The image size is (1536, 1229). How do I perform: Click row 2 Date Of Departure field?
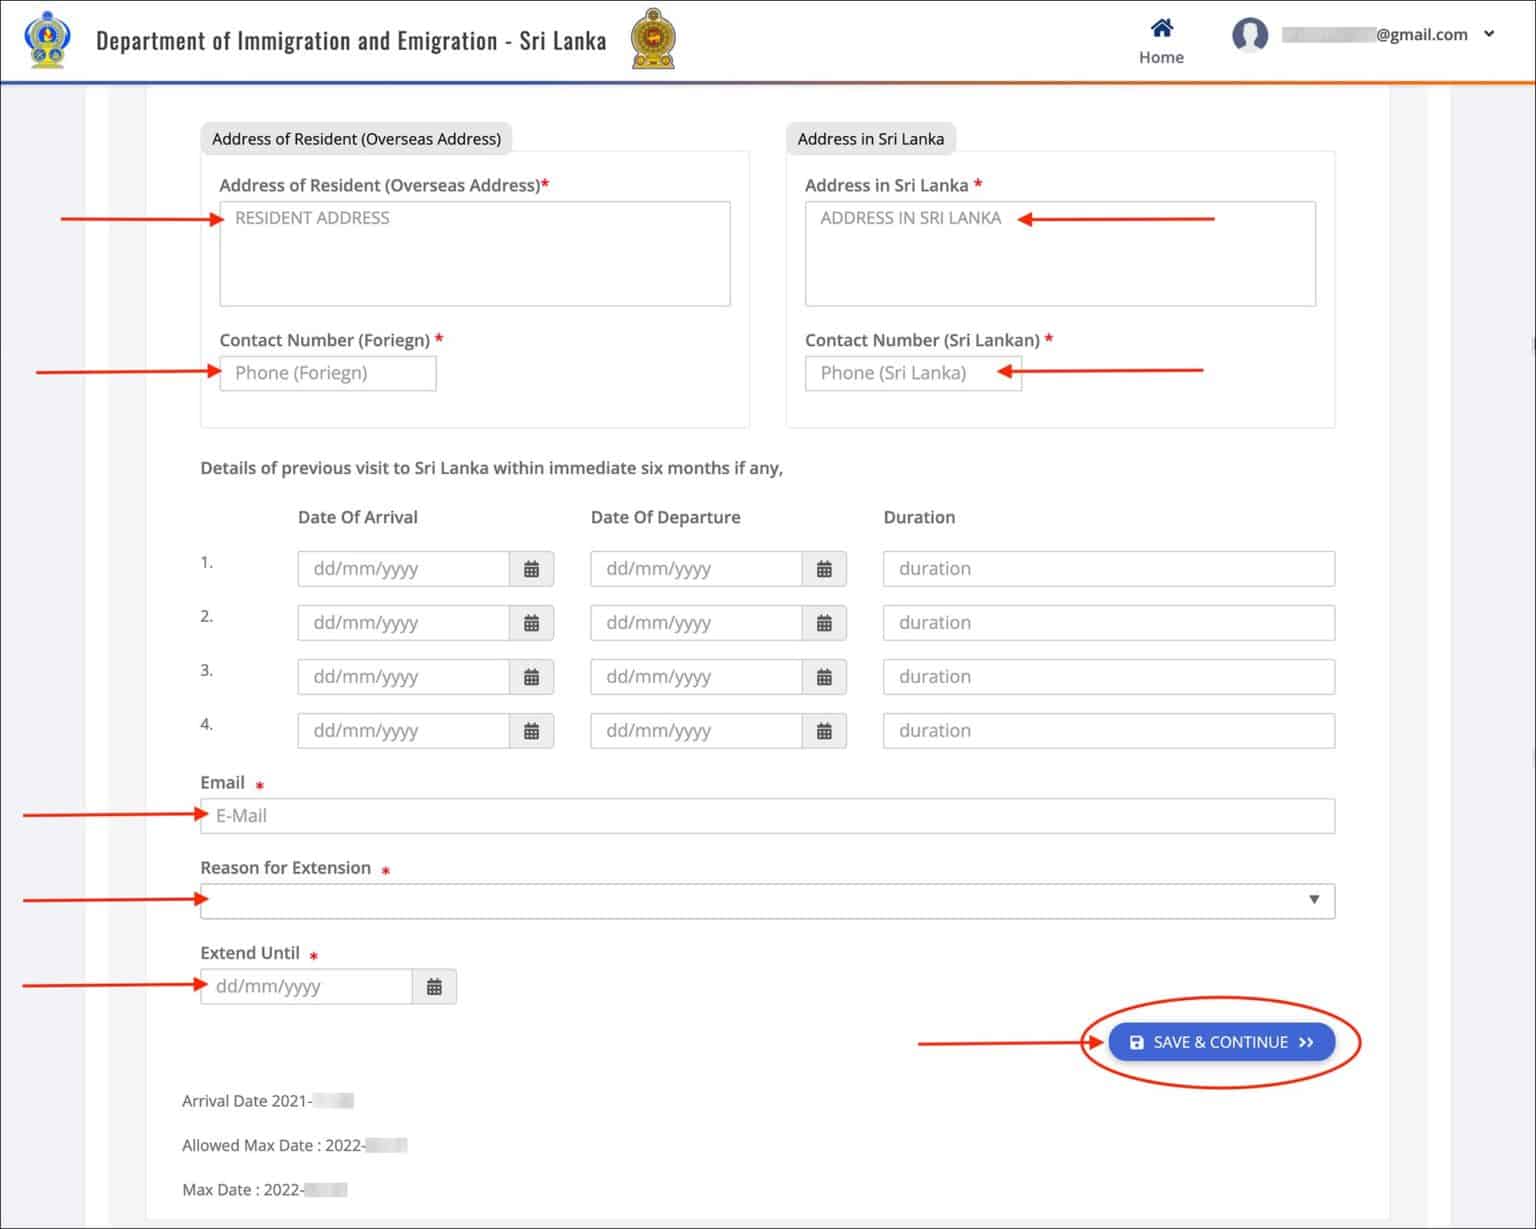pyautogui.click(x=696, y=623)
